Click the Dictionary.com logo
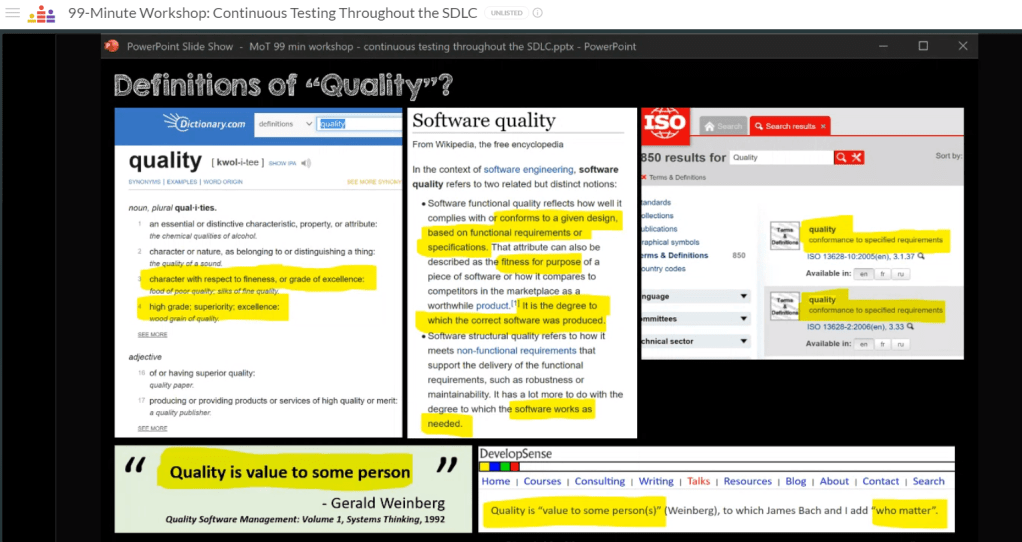Viewport: 1022px width, 542px height. click(205, 122)
